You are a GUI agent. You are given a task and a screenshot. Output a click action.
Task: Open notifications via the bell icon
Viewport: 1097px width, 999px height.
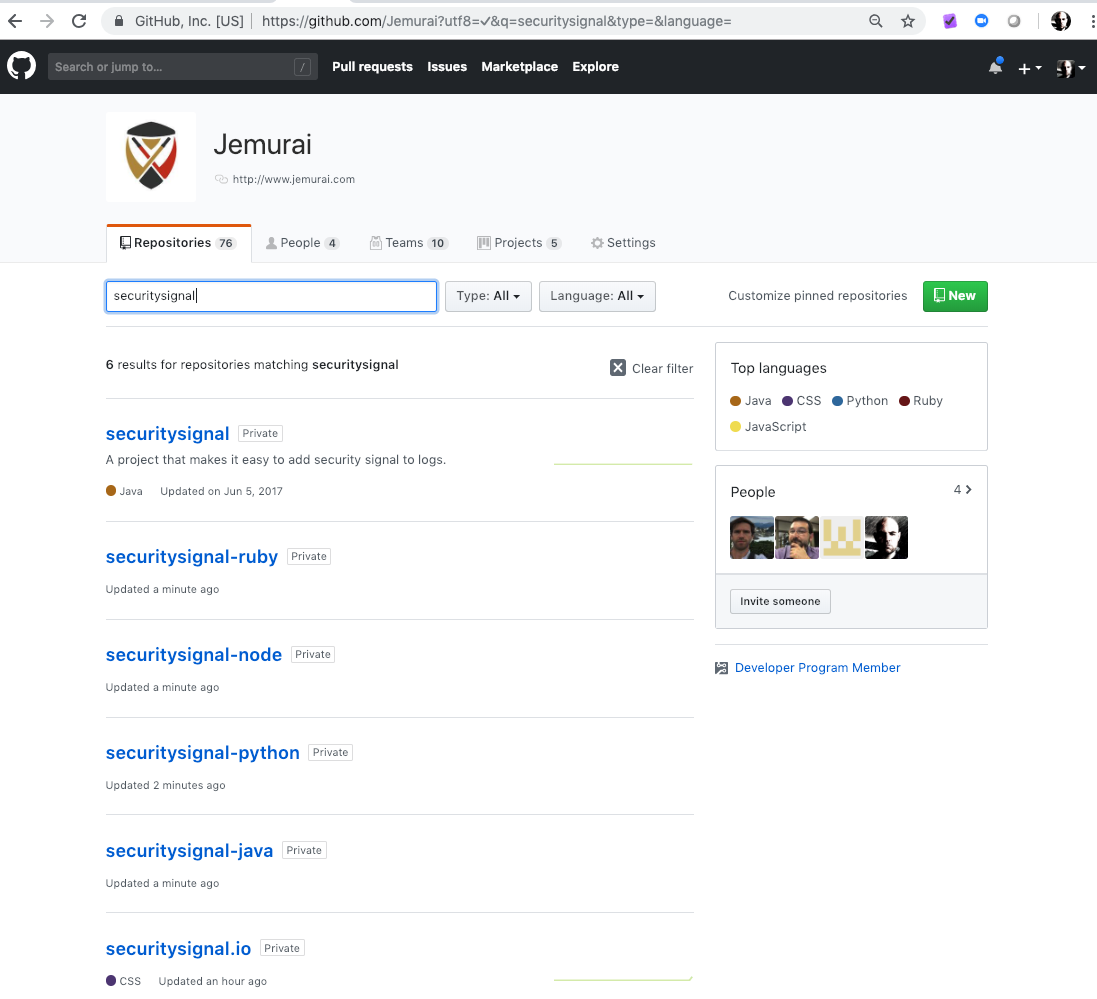click(x=996, y=66)
